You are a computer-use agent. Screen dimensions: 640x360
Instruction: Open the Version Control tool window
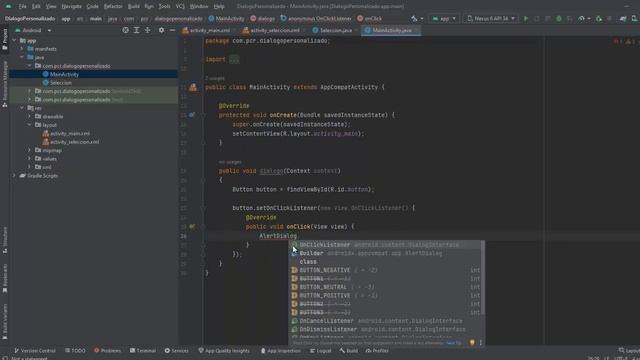point(35,351)
